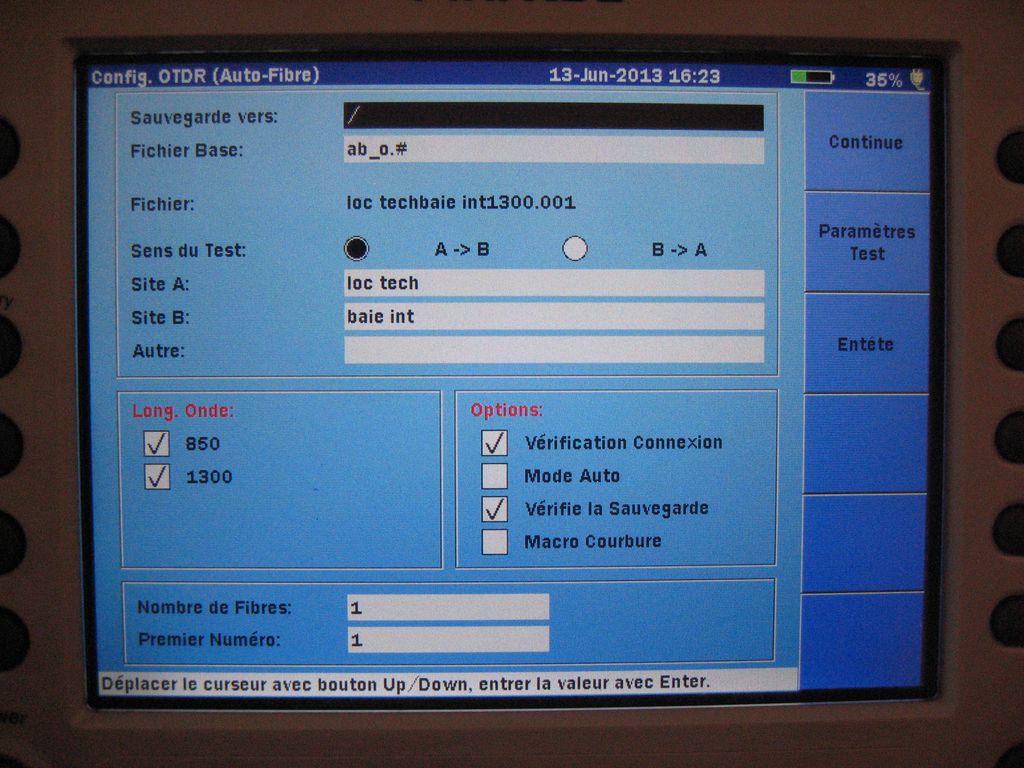Viewport: 1024px width, 768px height.
Task: Edit the Nombre de Fibres field
Action: coord(448,607)
